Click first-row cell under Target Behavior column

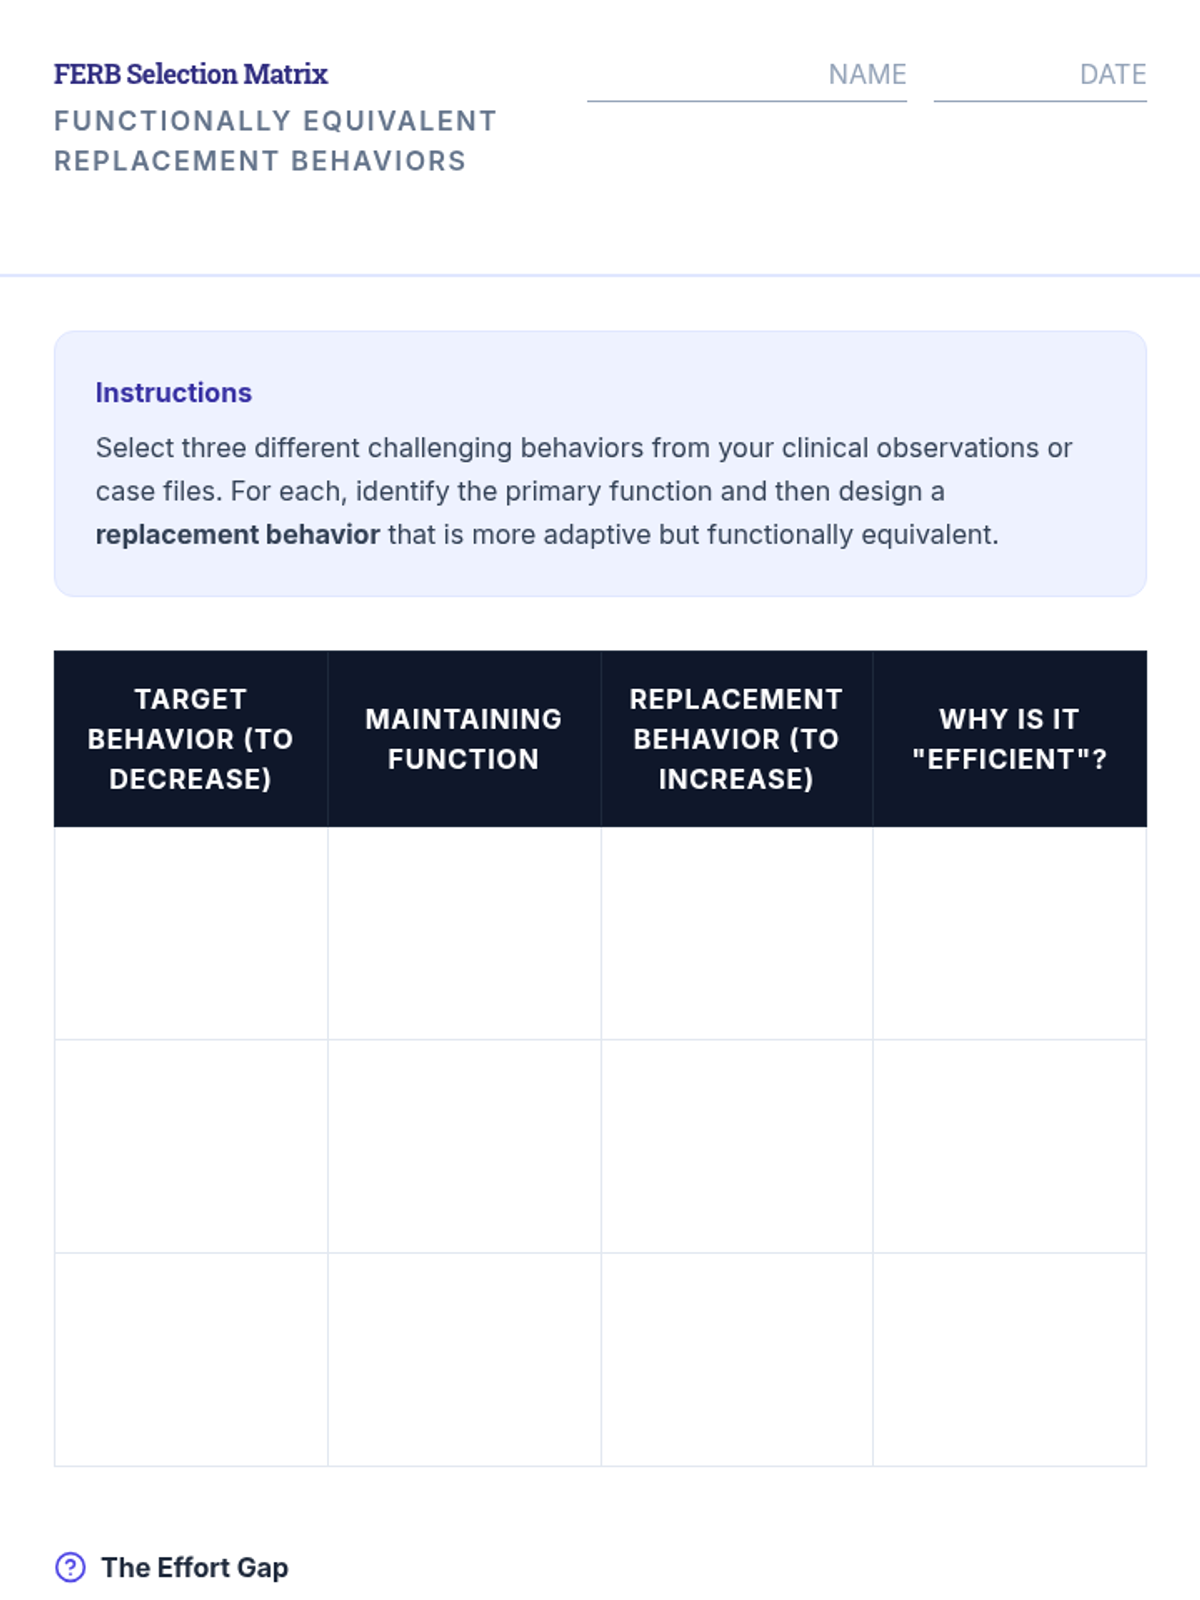tap(191, 933)
